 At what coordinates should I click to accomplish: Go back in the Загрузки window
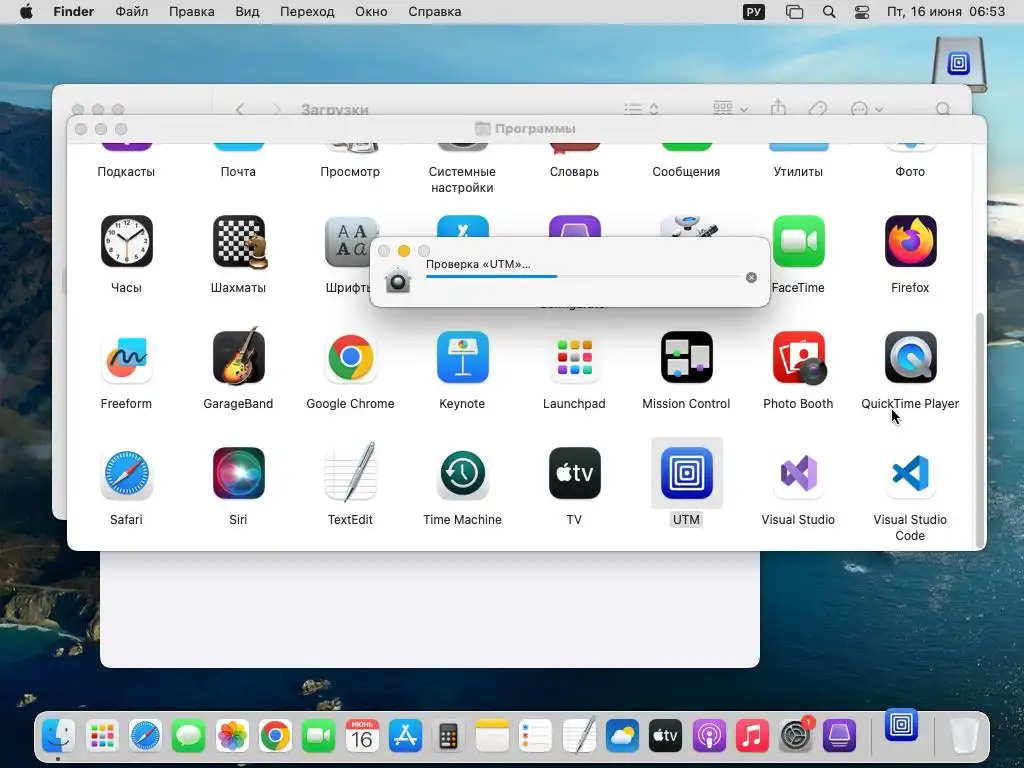pos(240,109)
